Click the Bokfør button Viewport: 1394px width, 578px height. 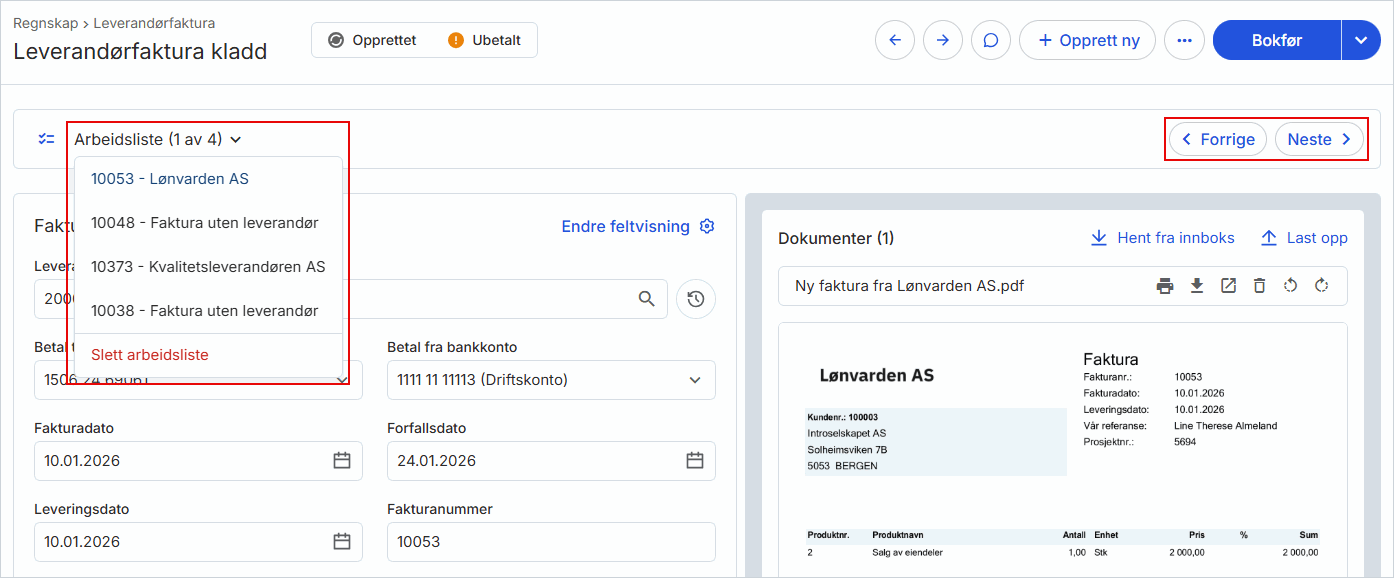click(1277, 40)
